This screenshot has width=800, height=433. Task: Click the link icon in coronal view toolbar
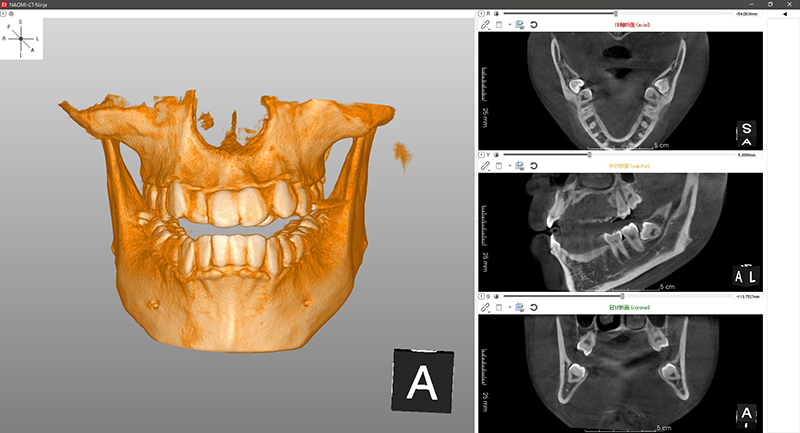pyautogui.click(x=485, y=307)
